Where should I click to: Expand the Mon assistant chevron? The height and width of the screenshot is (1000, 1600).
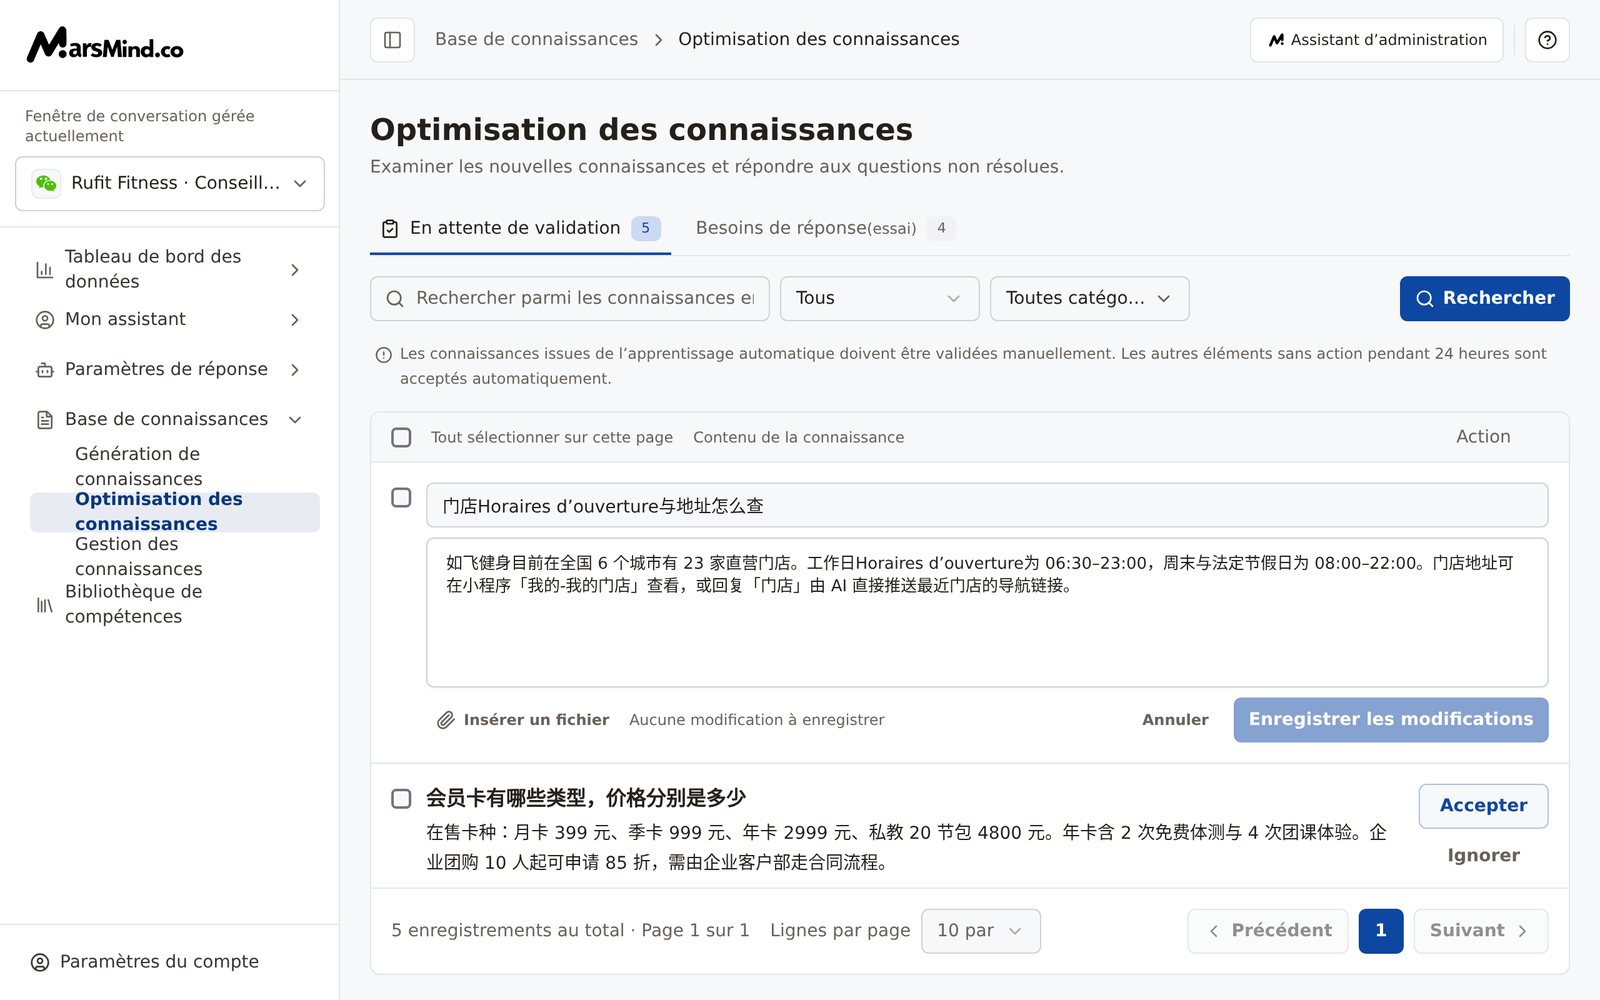[295, 320]
